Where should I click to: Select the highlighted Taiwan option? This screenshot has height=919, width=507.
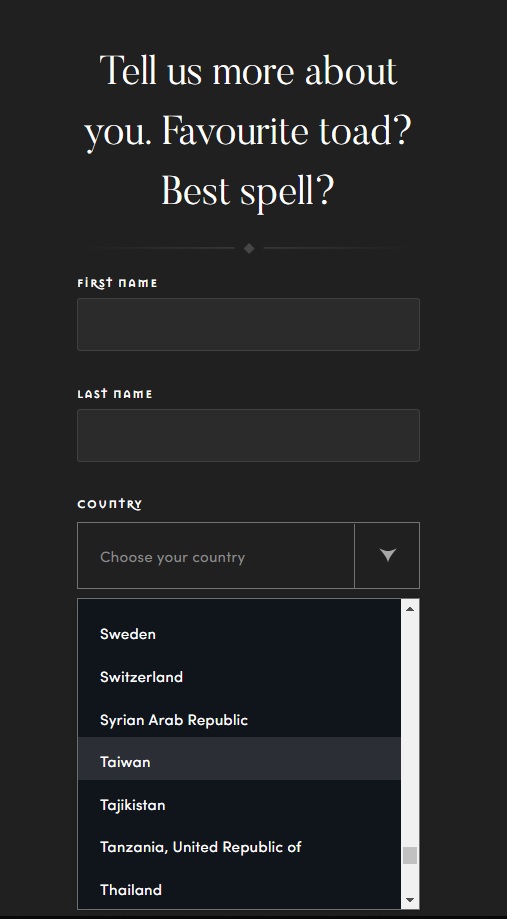click(x=239, y=758)
